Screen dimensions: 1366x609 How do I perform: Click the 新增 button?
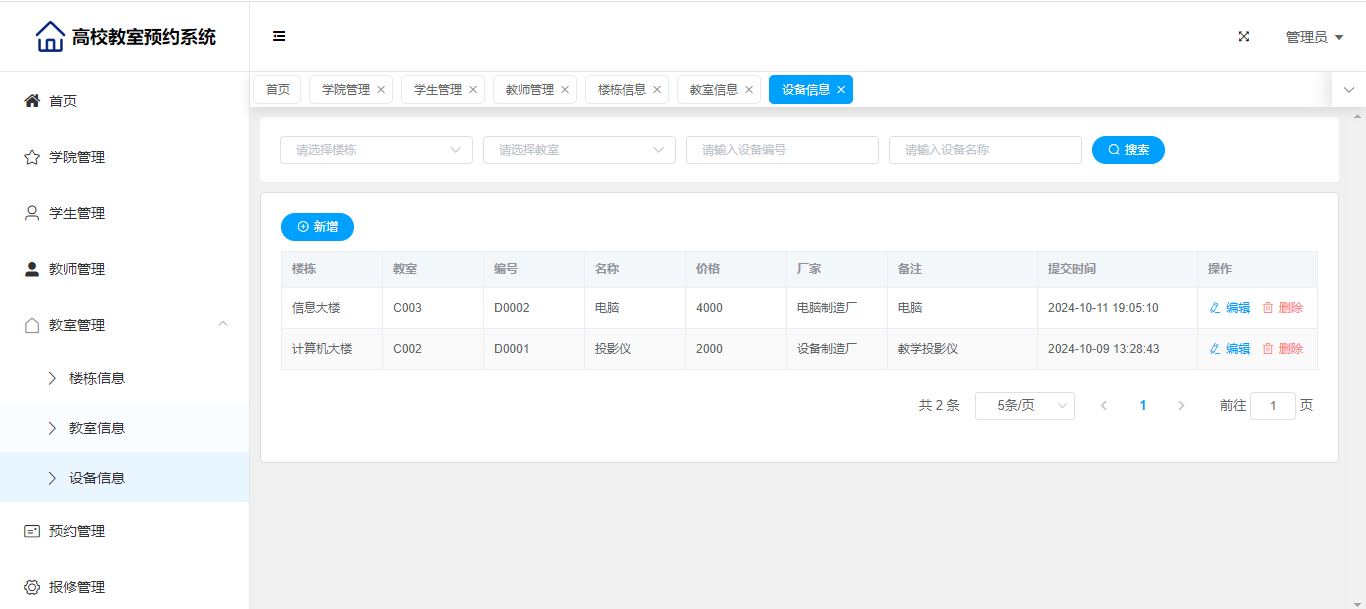click(x=317, y=227)
